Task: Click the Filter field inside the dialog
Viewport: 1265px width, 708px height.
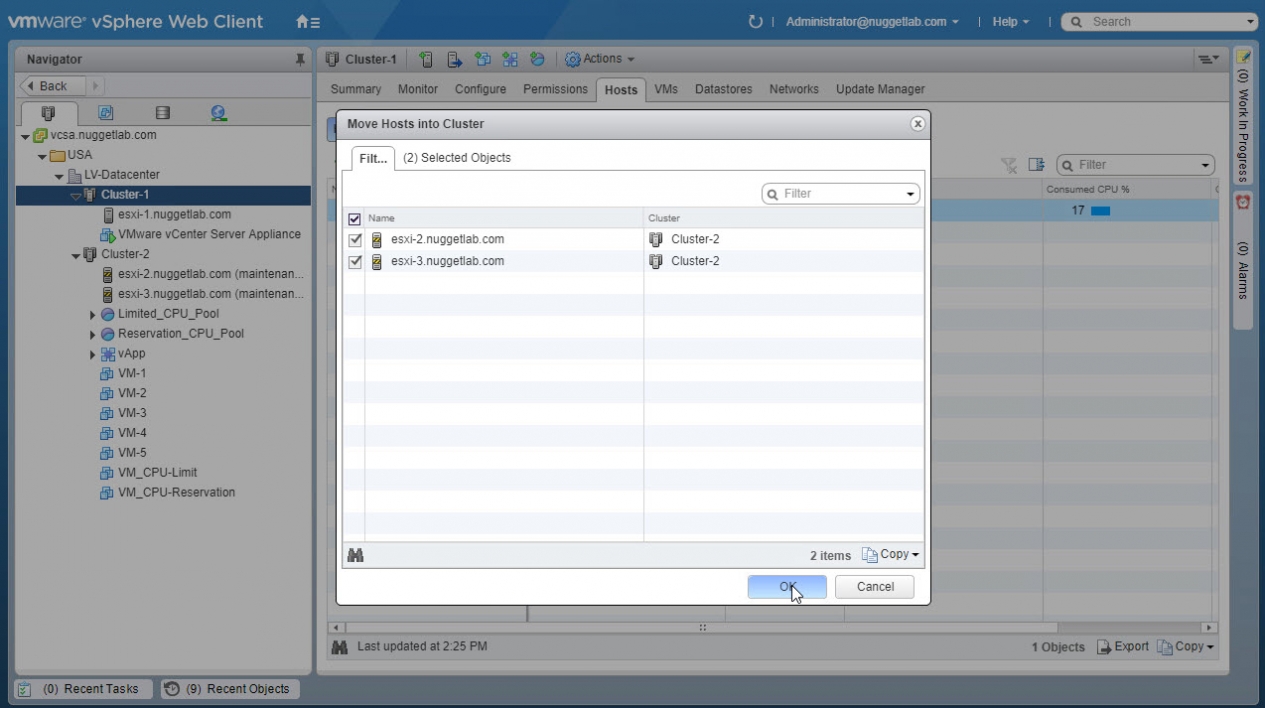Action: (840, 194)
